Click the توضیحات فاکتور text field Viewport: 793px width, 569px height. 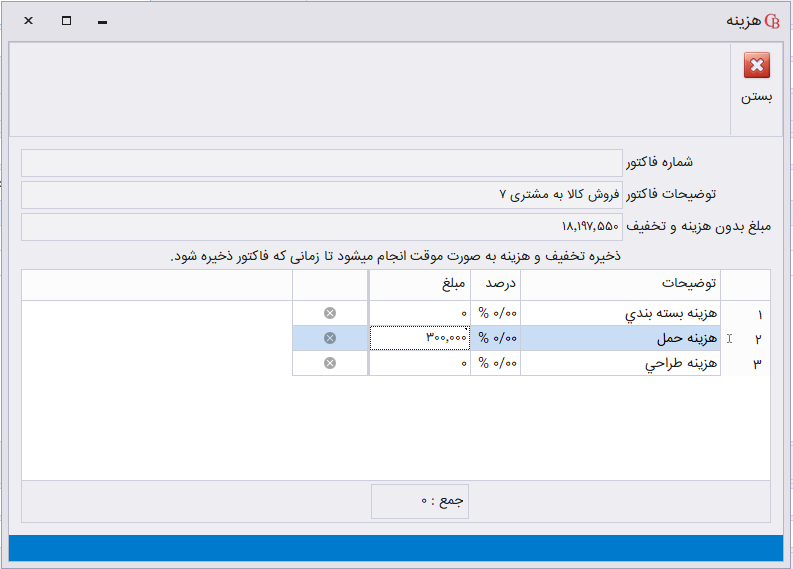321,195
